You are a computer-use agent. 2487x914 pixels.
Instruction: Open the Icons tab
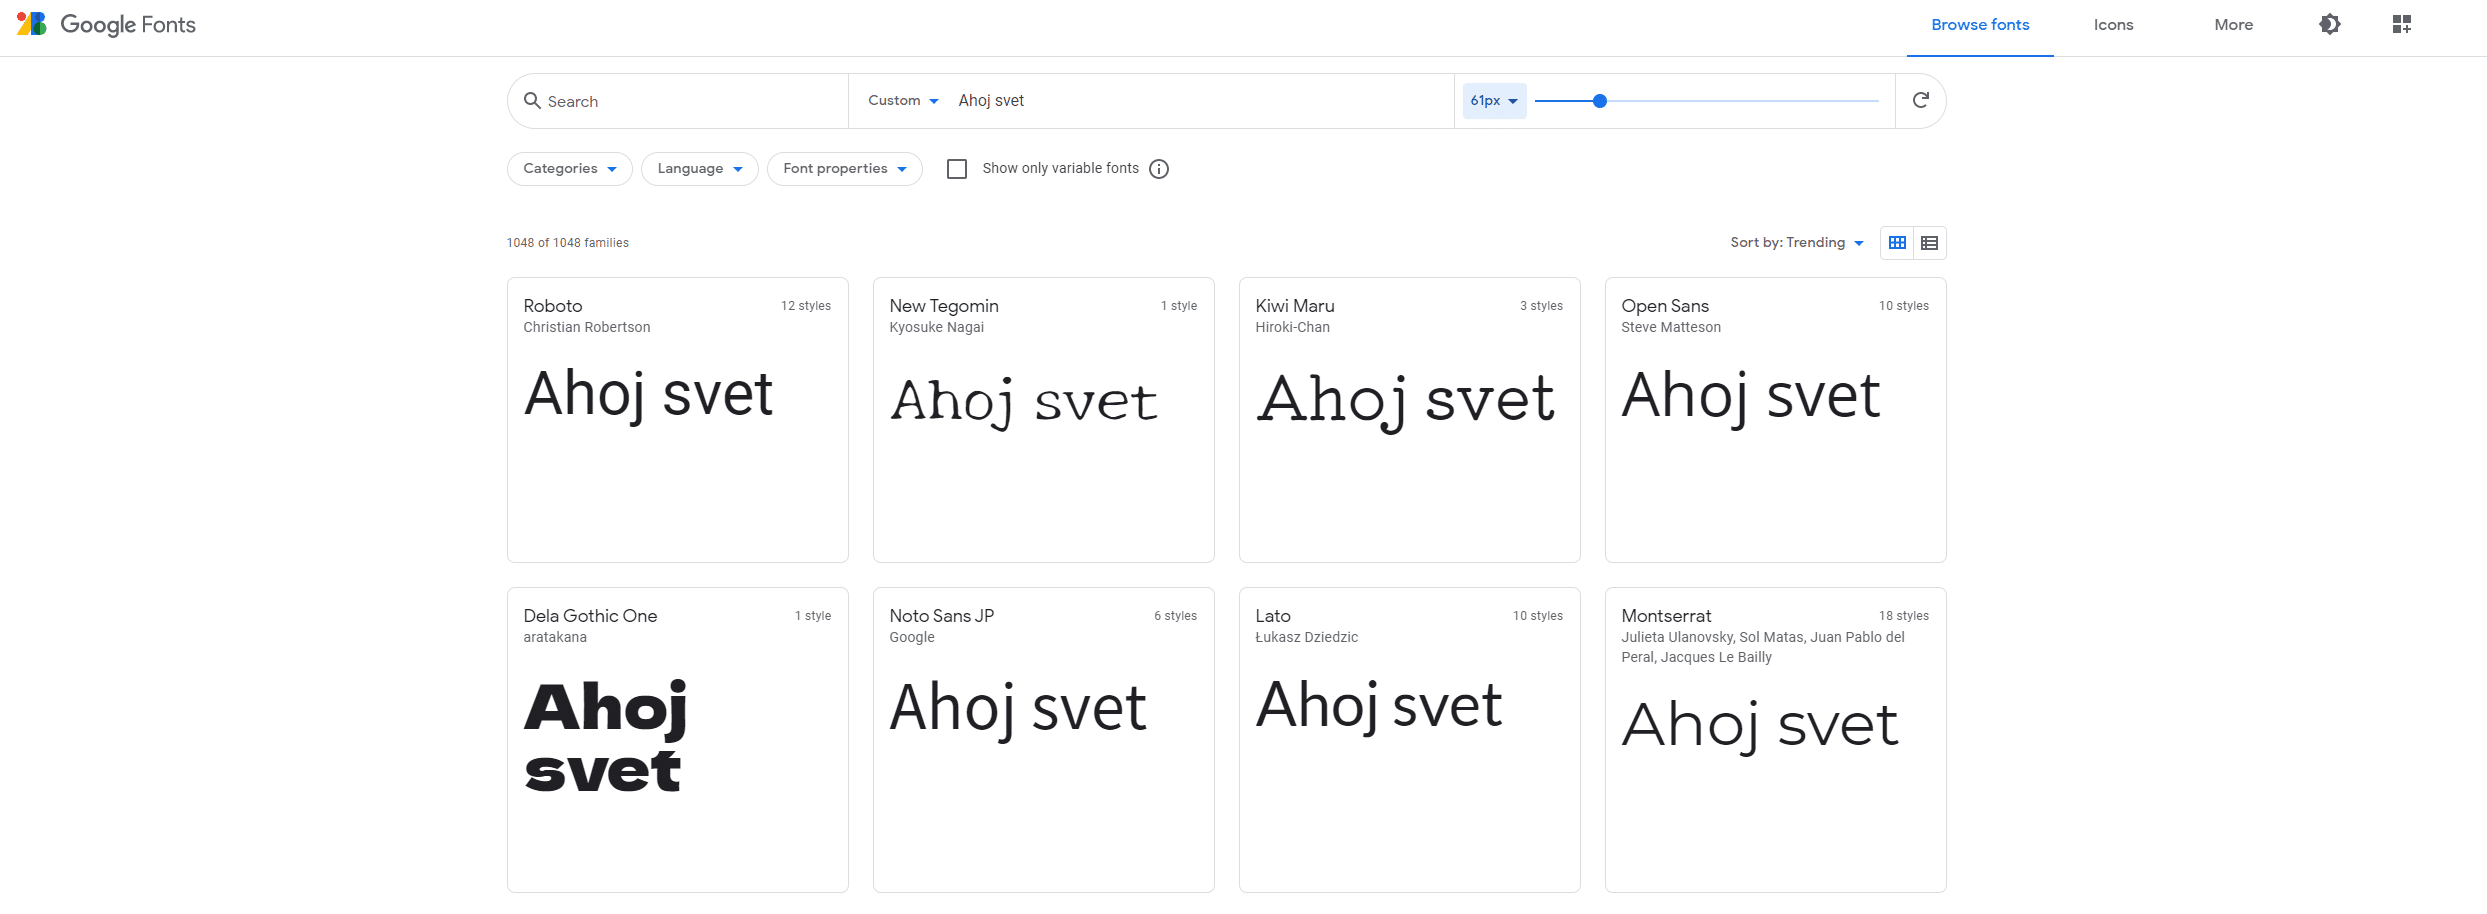2114,25
